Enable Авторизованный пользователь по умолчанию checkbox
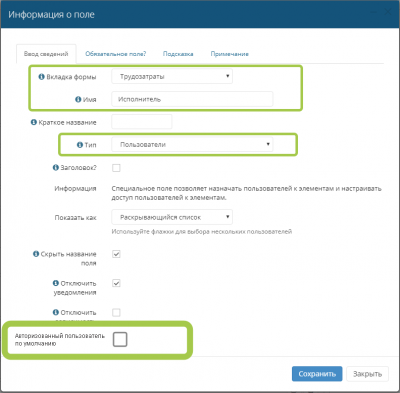This screenshot has height=393, width=400. point(120,339)
